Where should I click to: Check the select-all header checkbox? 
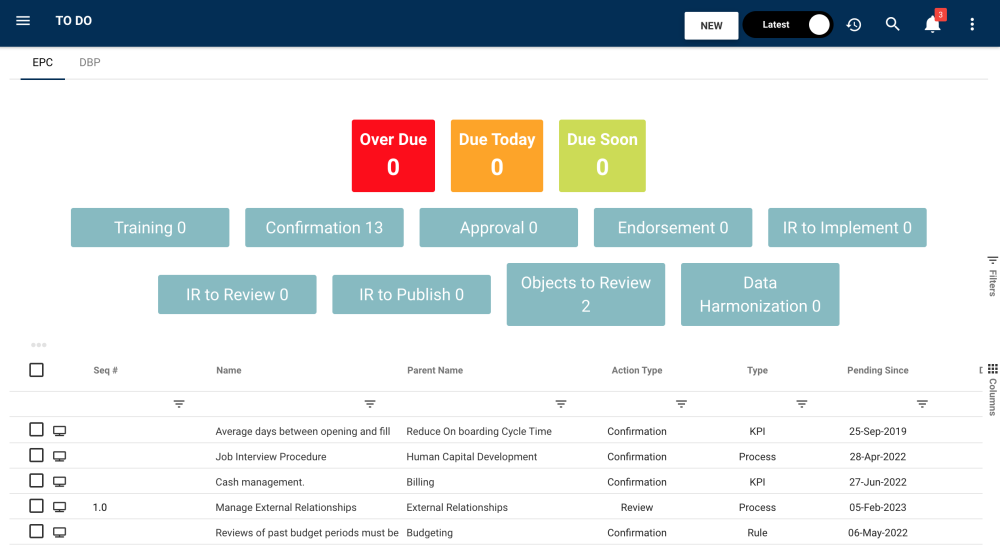click(x=36, y=370)
